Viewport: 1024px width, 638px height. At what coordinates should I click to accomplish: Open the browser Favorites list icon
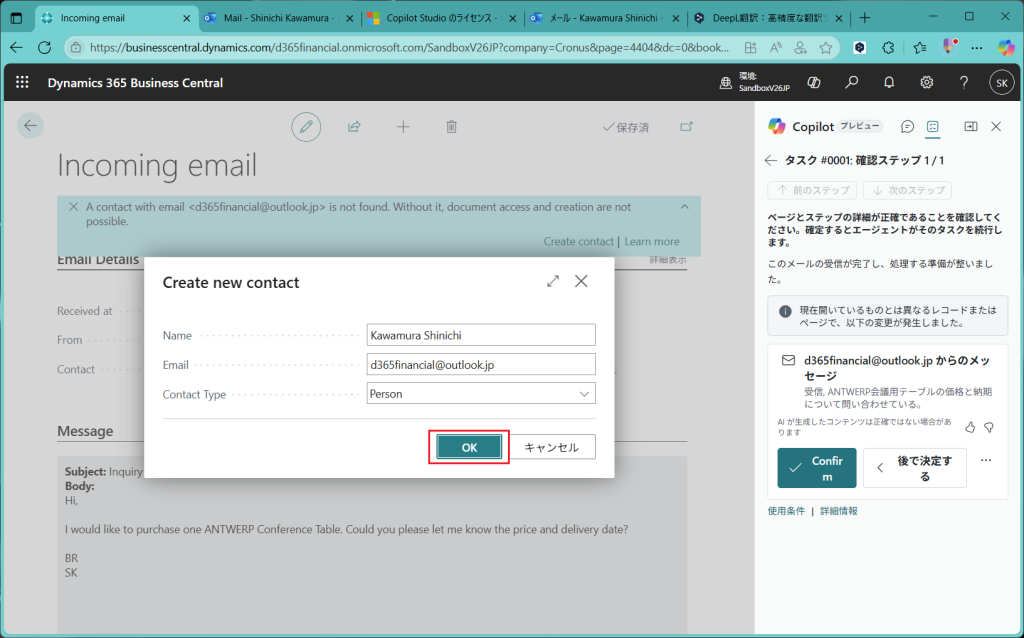(920, 47)
